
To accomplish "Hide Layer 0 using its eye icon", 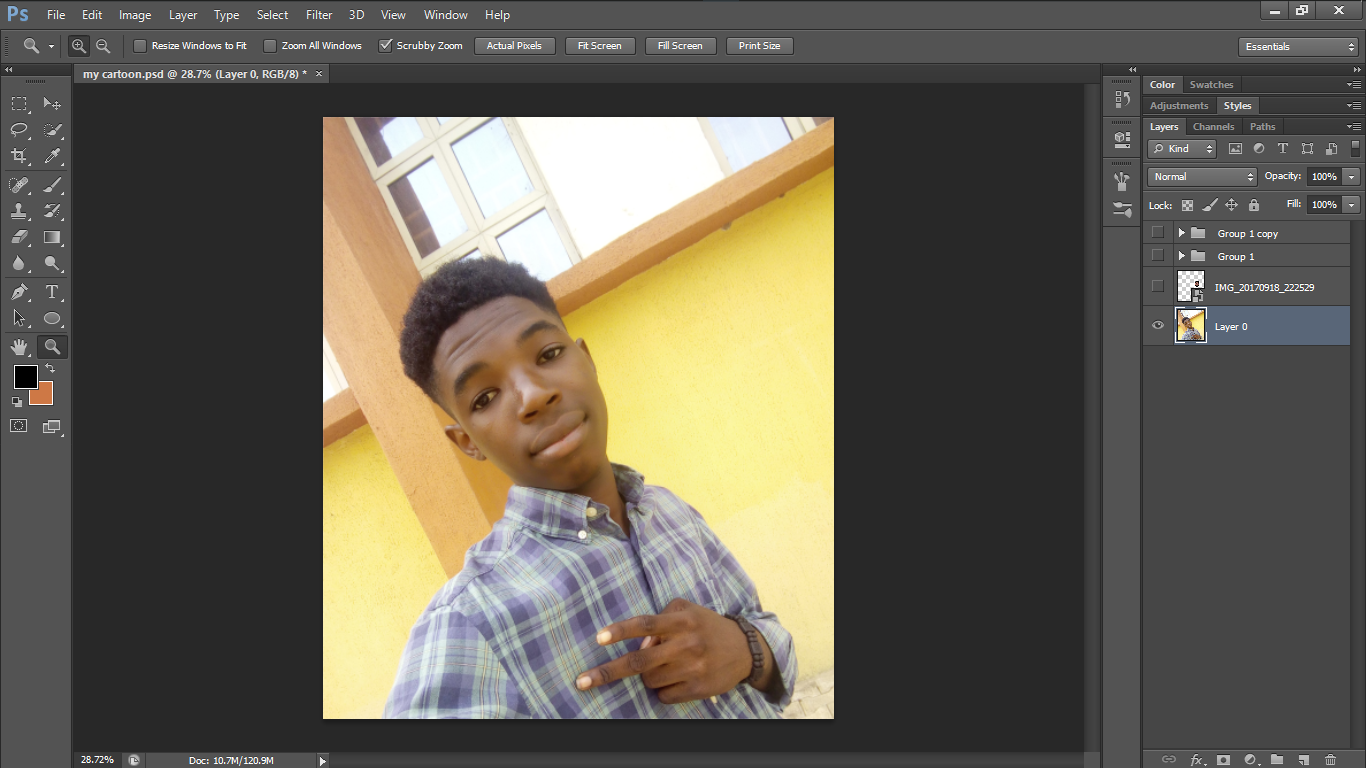I will pyautogui.click(x=1158, y=326).
